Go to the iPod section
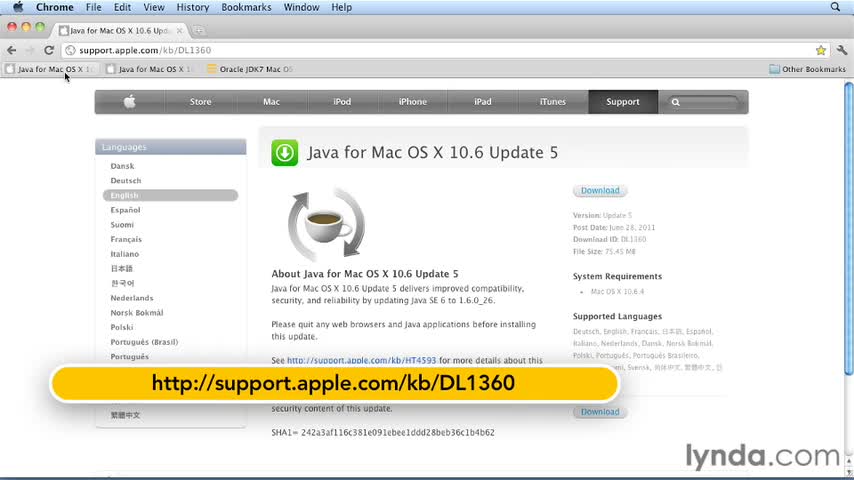This screenshot has height=480, width=854. pyautogui.click(x=342, y=102)
